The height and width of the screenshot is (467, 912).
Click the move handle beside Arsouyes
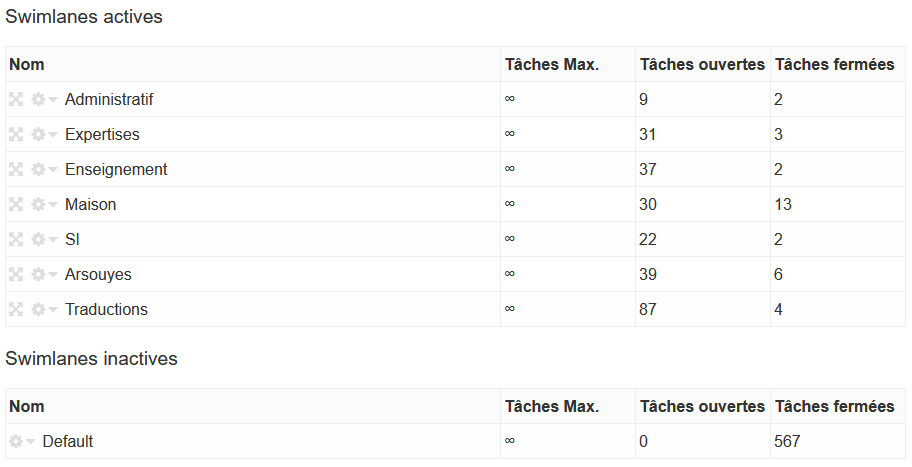pos(16,275)
